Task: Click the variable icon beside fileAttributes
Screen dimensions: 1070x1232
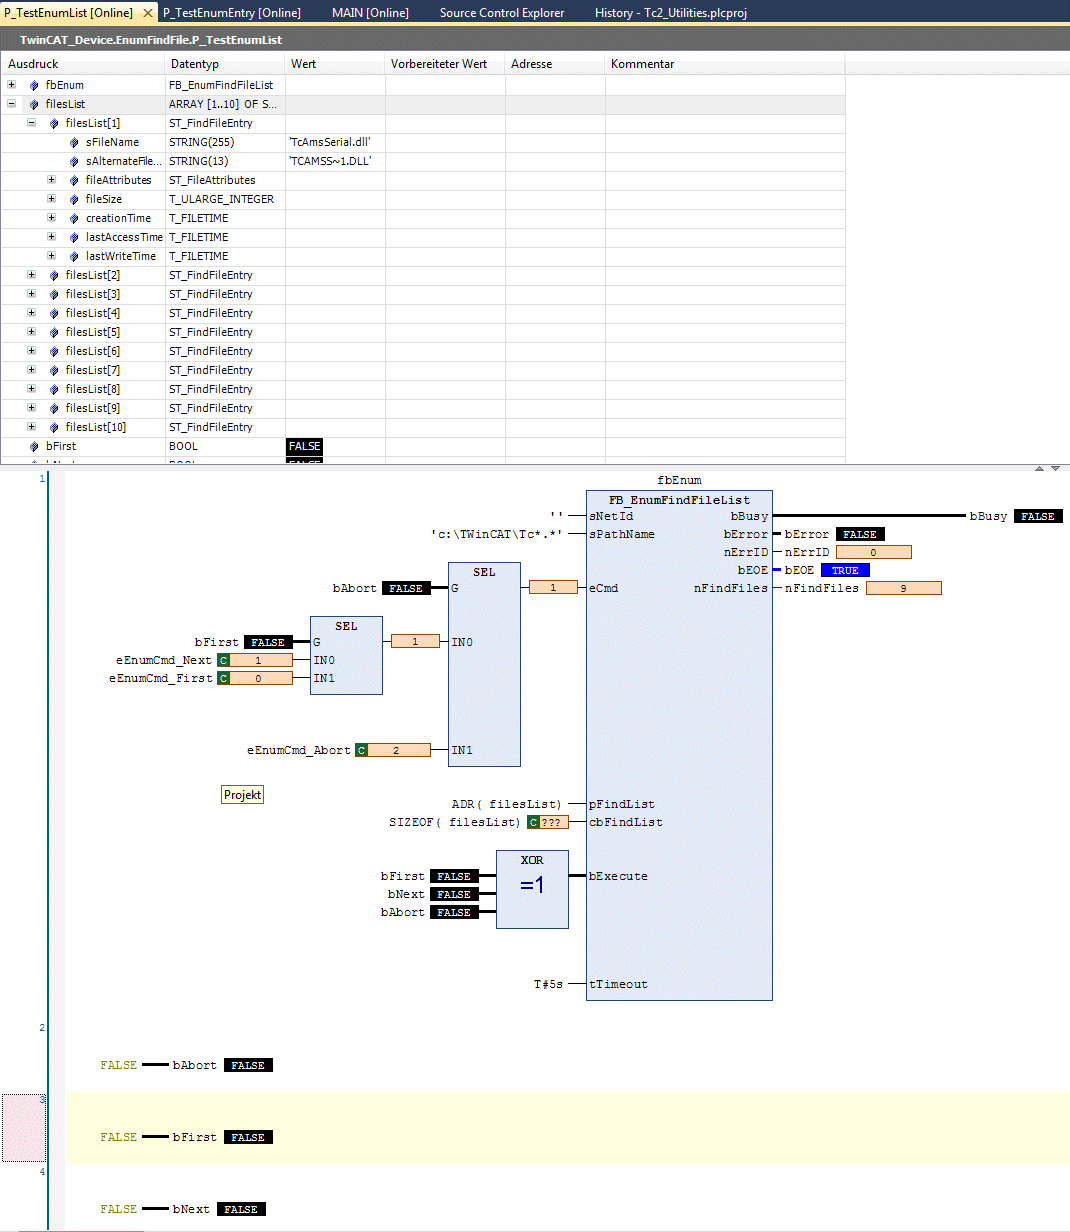Action: click(x=74, y=180)
